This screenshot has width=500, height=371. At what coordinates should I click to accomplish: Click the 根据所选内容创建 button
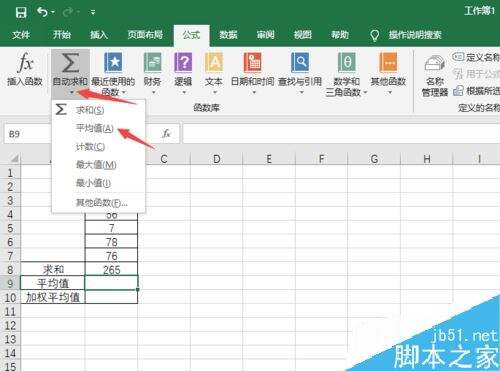pyautogui.click(x=477, y=90)
